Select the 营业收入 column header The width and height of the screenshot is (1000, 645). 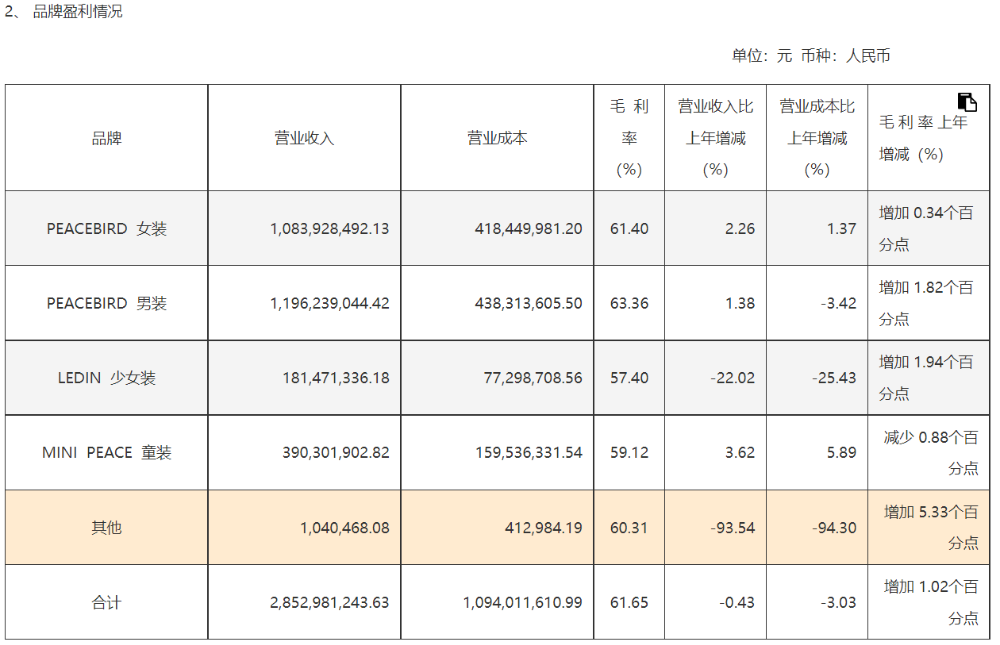pos(304,138)
